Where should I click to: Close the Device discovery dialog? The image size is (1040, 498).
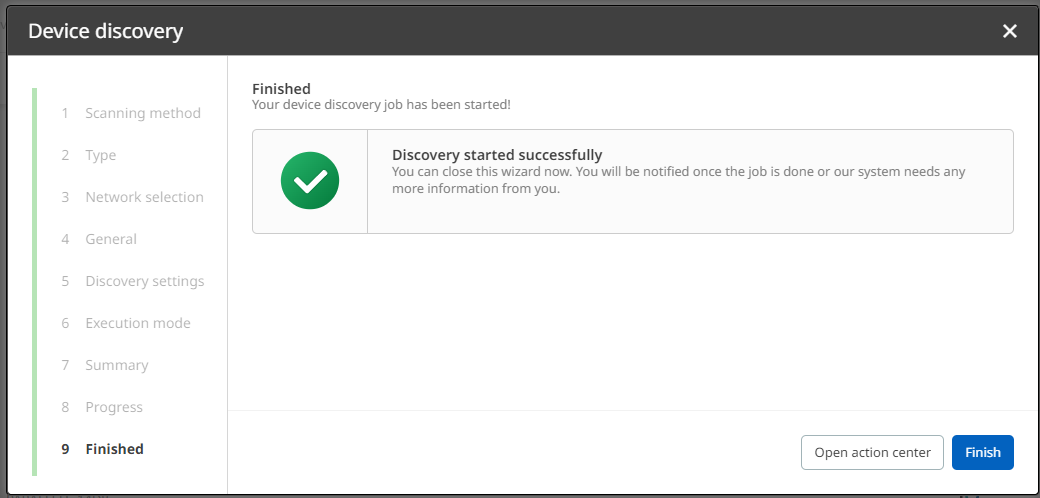tap(1010, 31)
